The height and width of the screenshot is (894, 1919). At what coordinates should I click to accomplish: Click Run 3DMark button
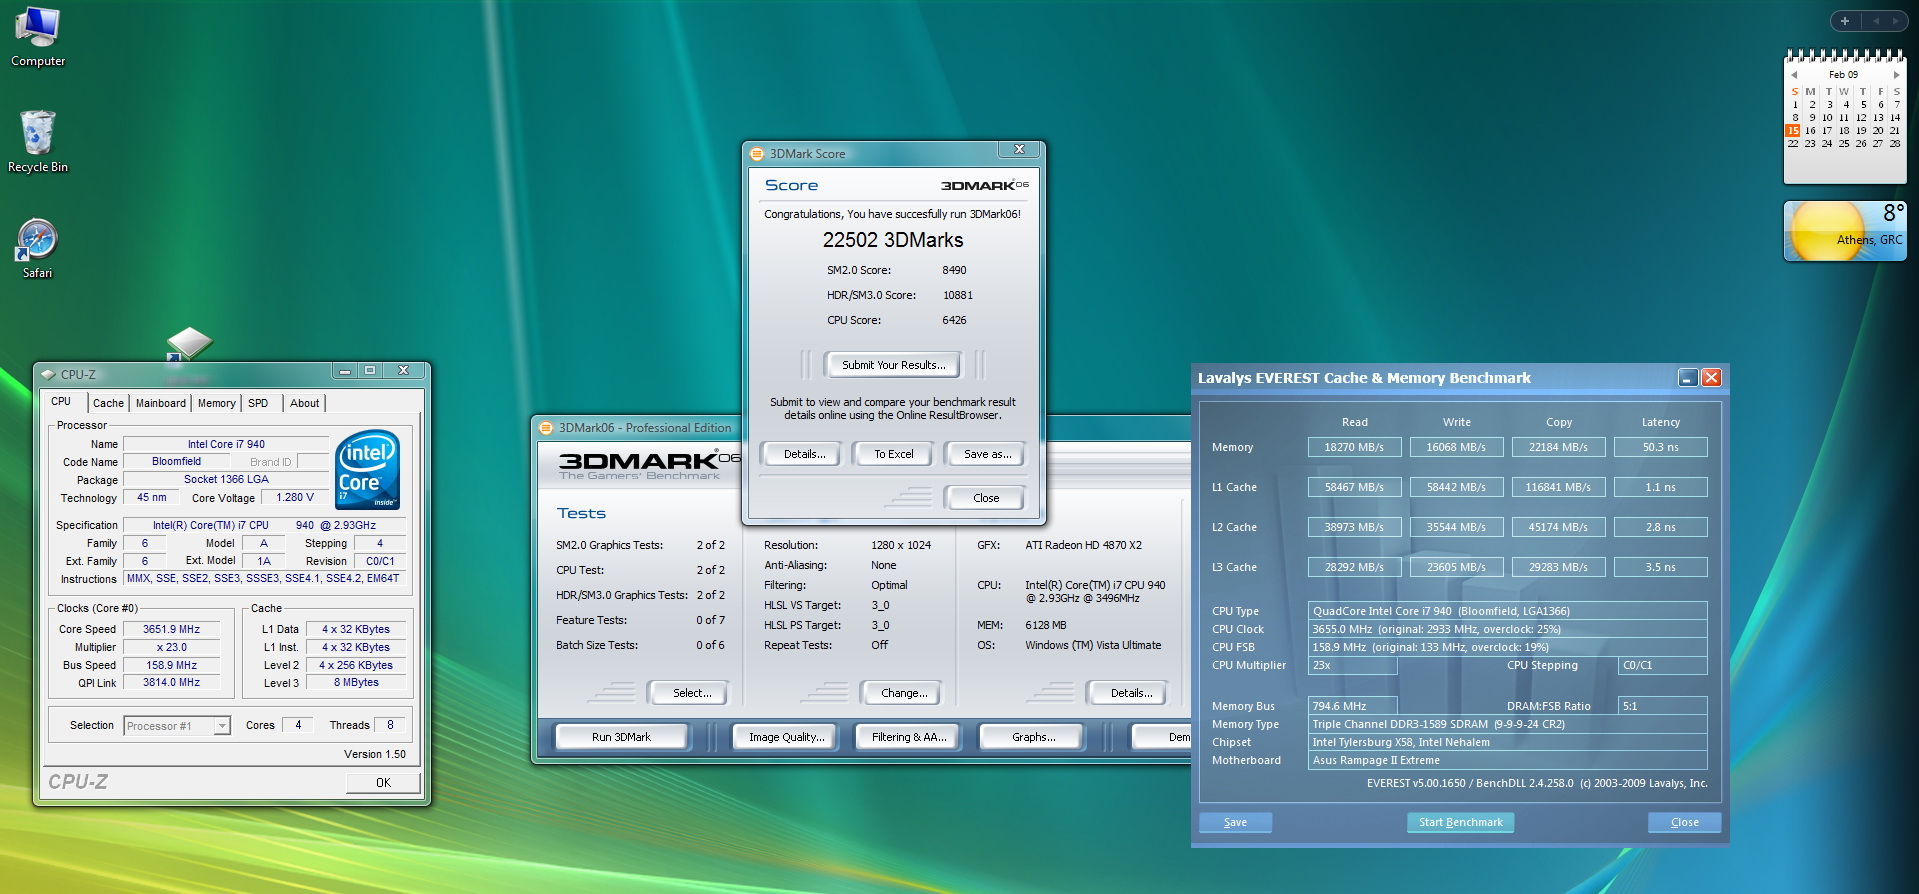coord(621,737)
